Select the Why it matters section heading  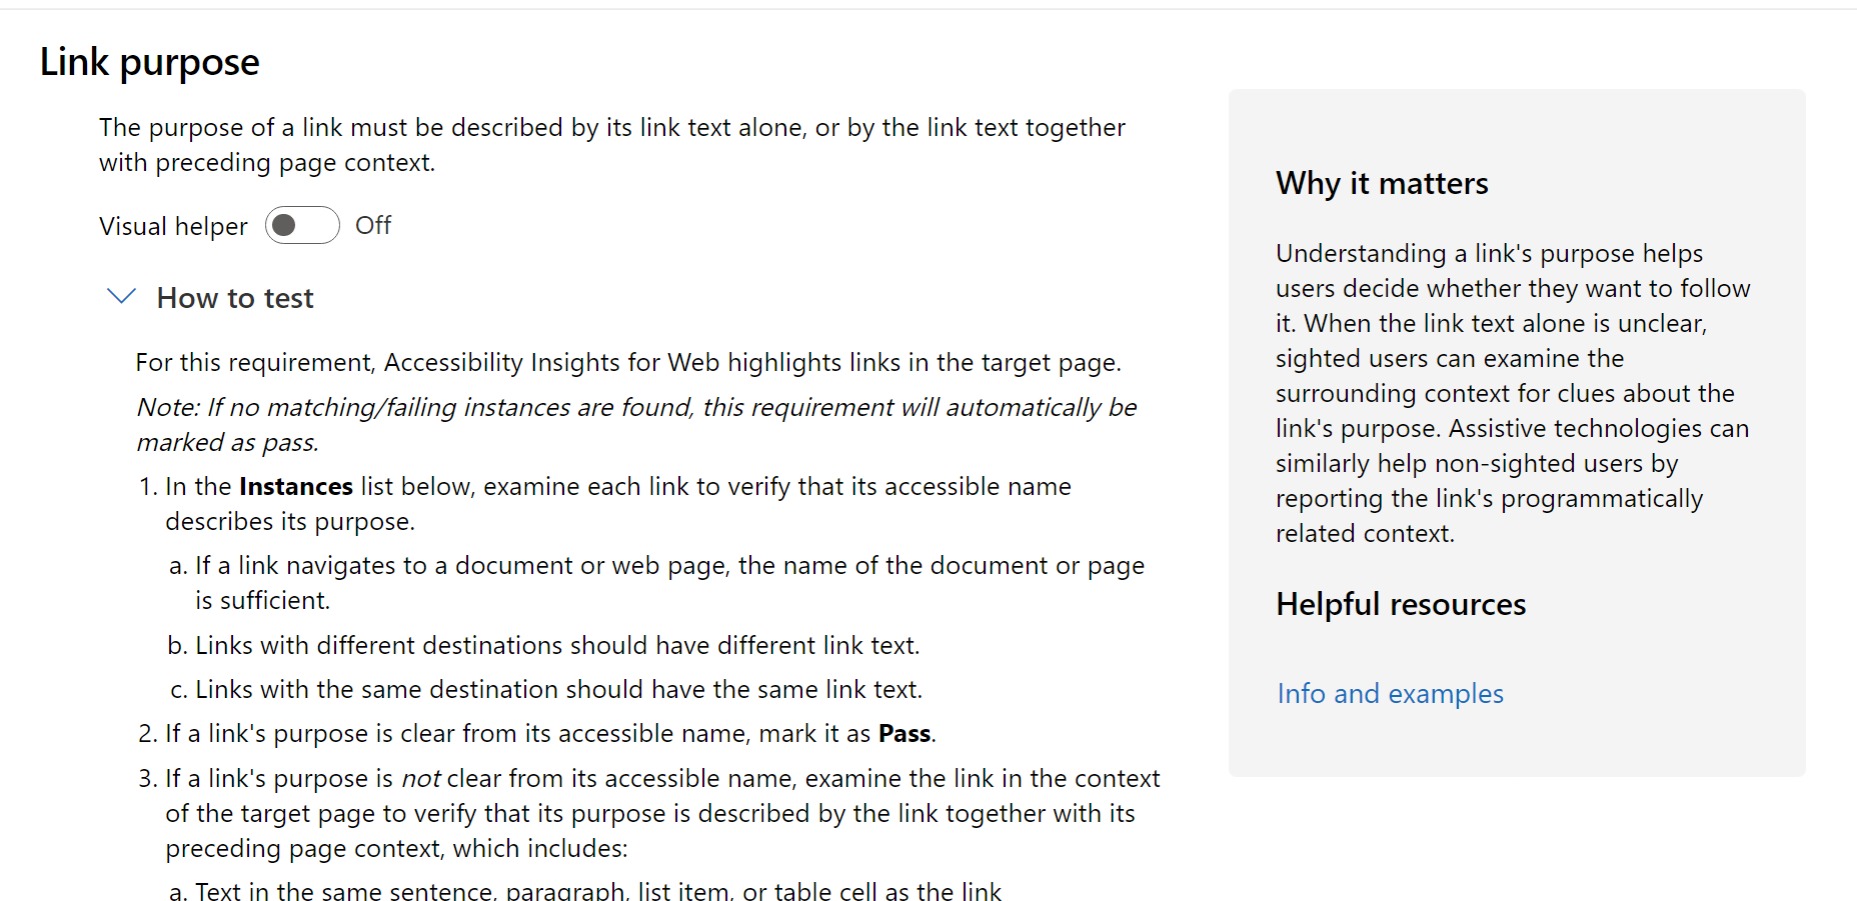1381,183
